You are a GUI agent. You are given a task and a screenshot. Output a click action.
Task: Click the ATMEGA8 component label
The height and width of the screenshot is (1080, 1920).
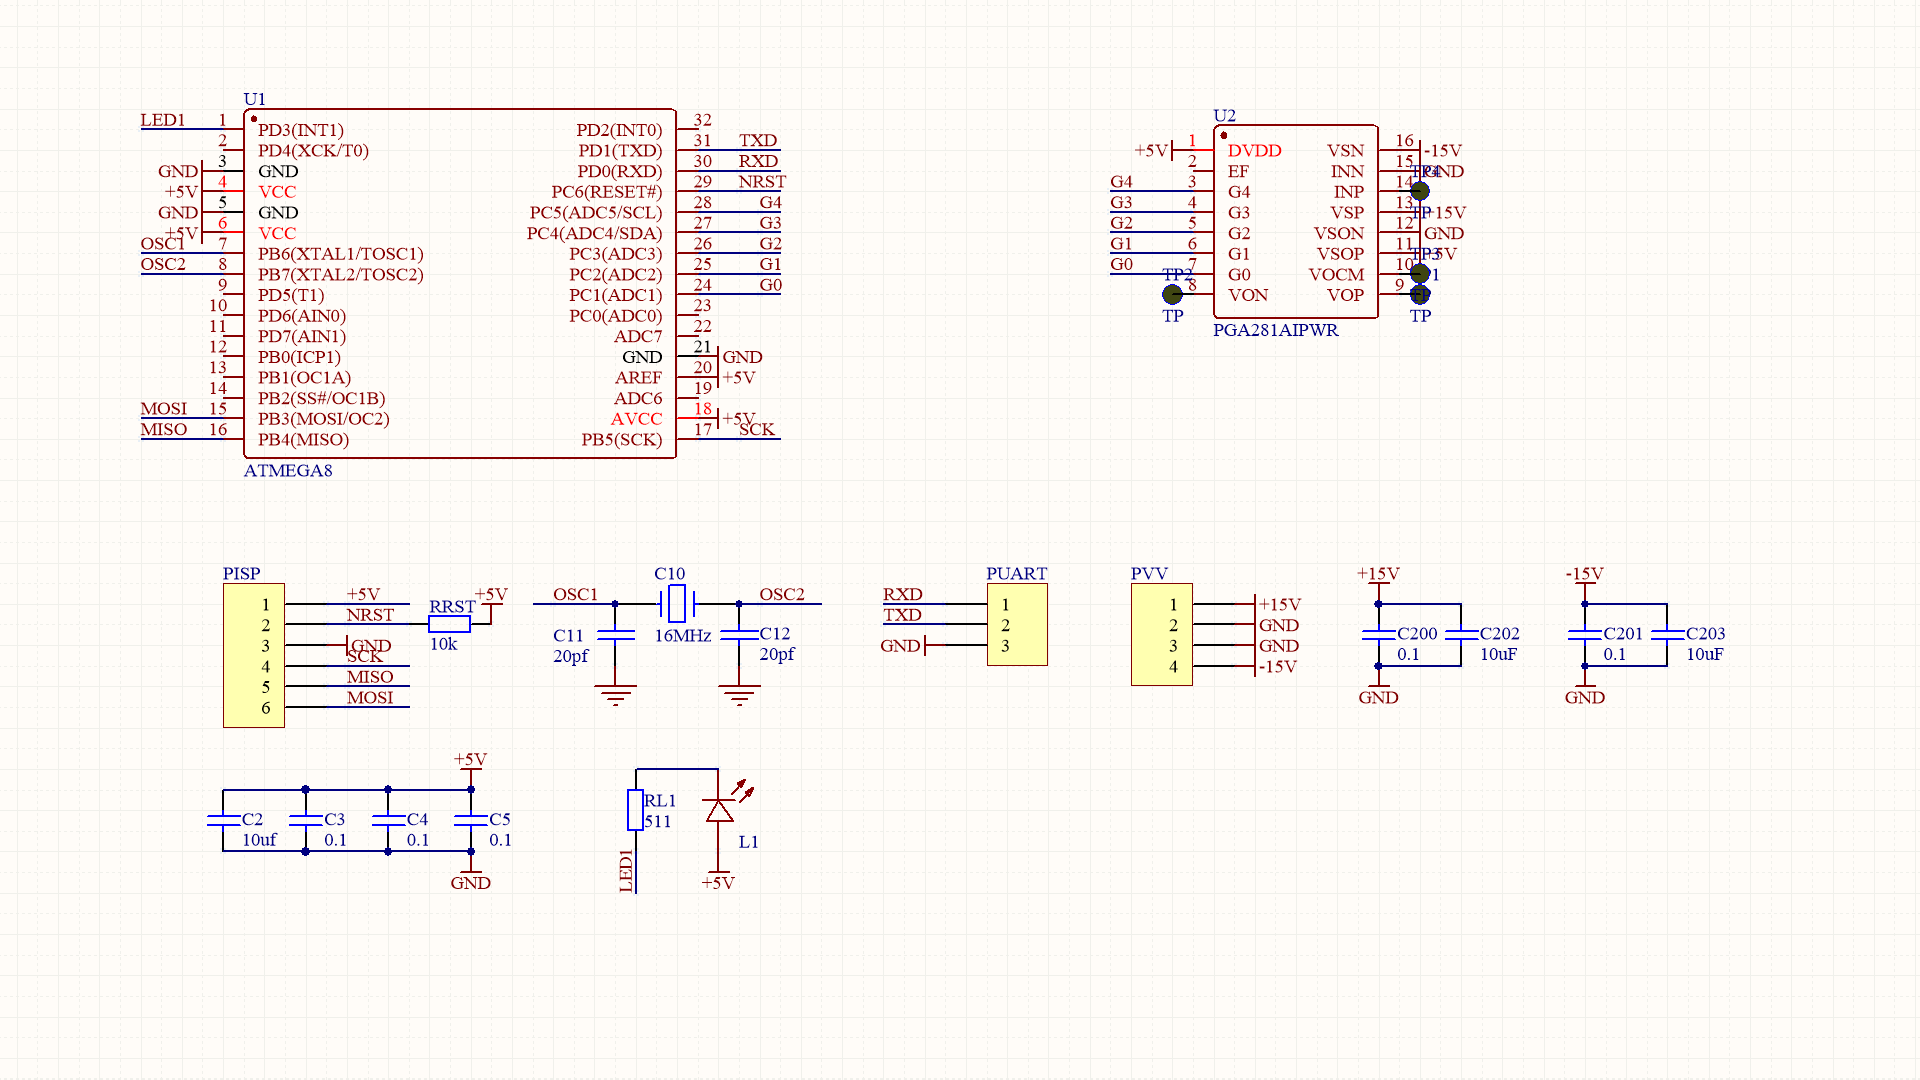click(288, 471)
